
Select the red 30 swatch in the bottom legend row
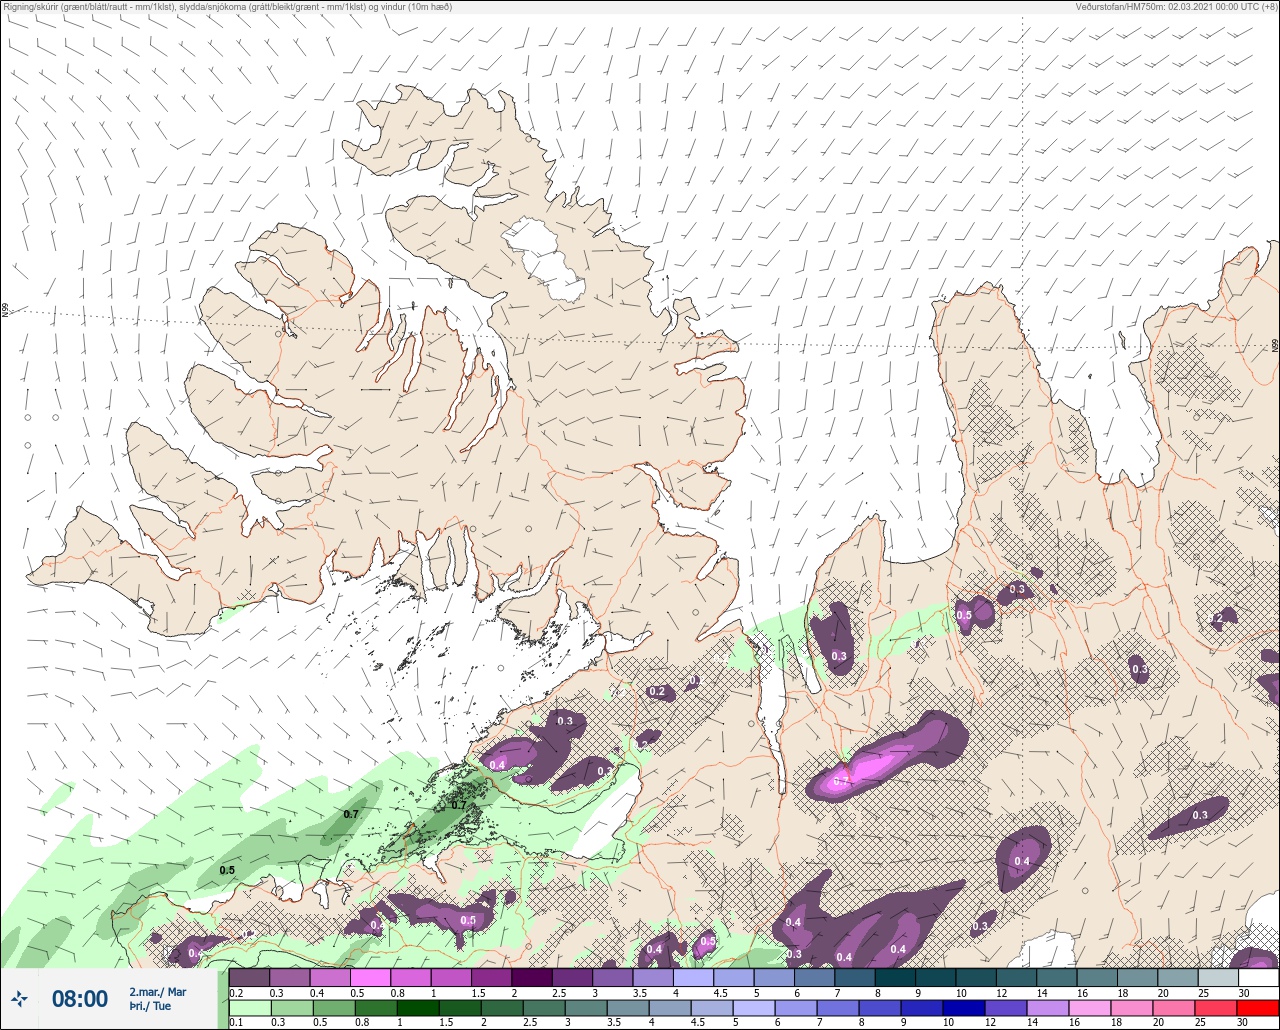(1258, 1008)
